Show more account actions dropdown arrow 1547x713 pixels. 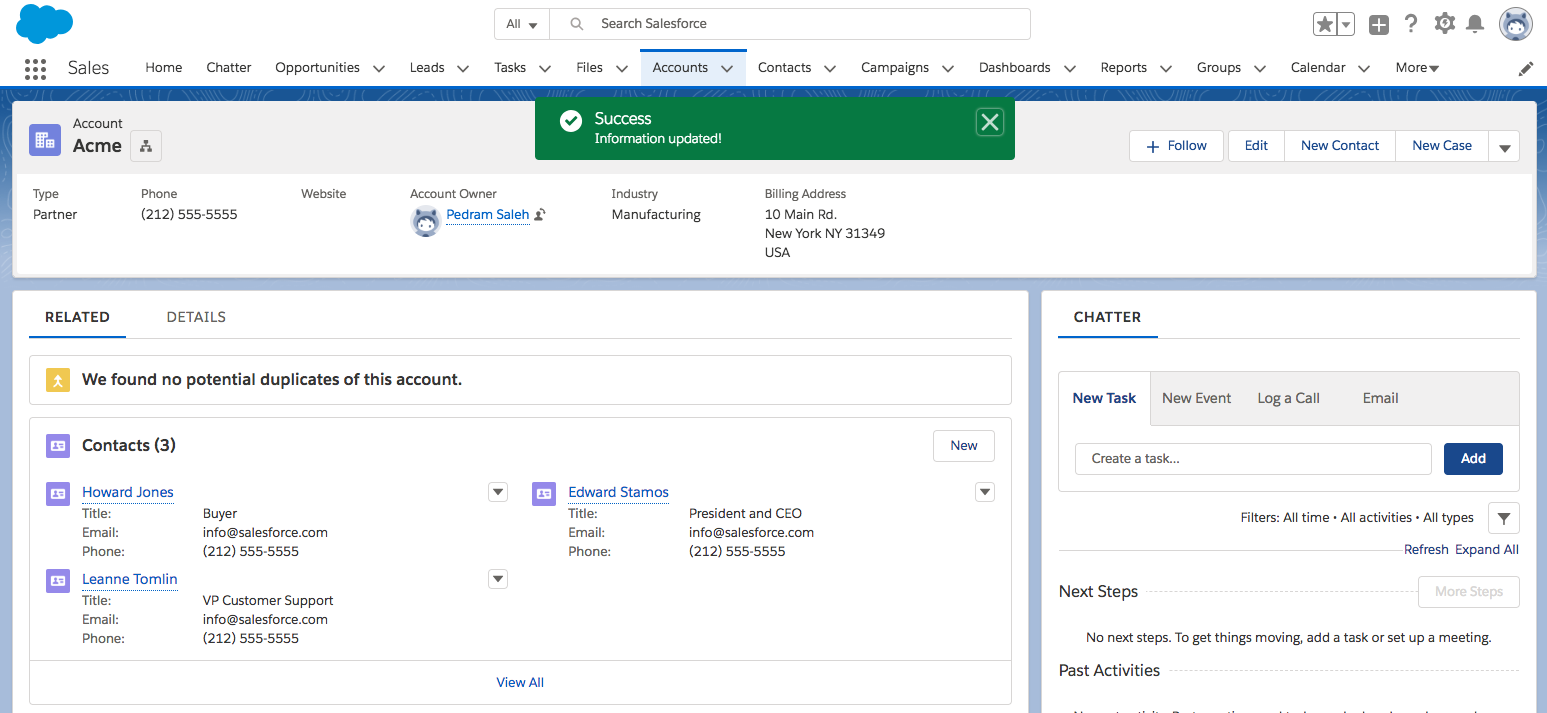tap(1504, 147)
